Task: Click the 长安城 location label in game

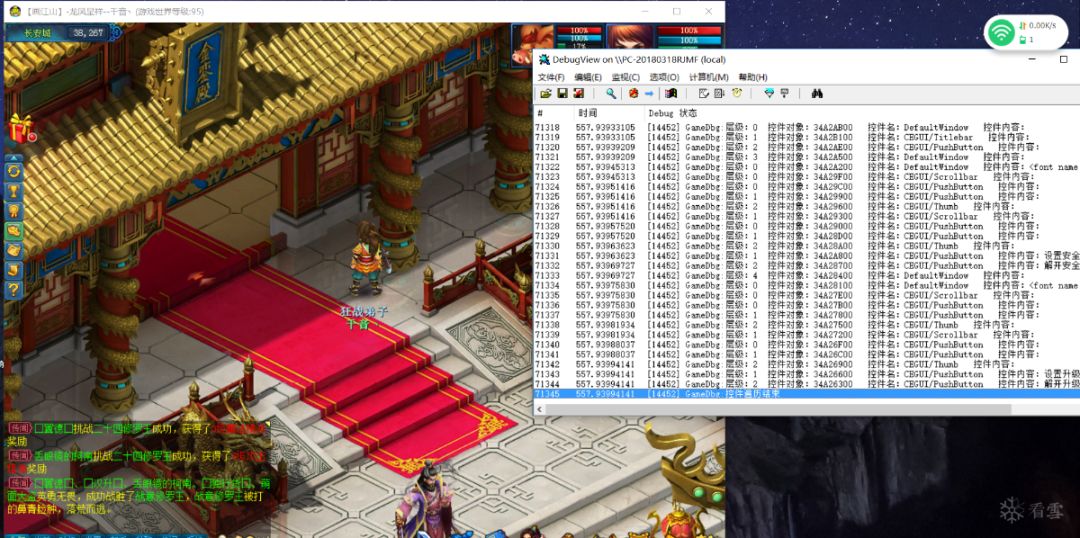Action: (x=37, y=32)
